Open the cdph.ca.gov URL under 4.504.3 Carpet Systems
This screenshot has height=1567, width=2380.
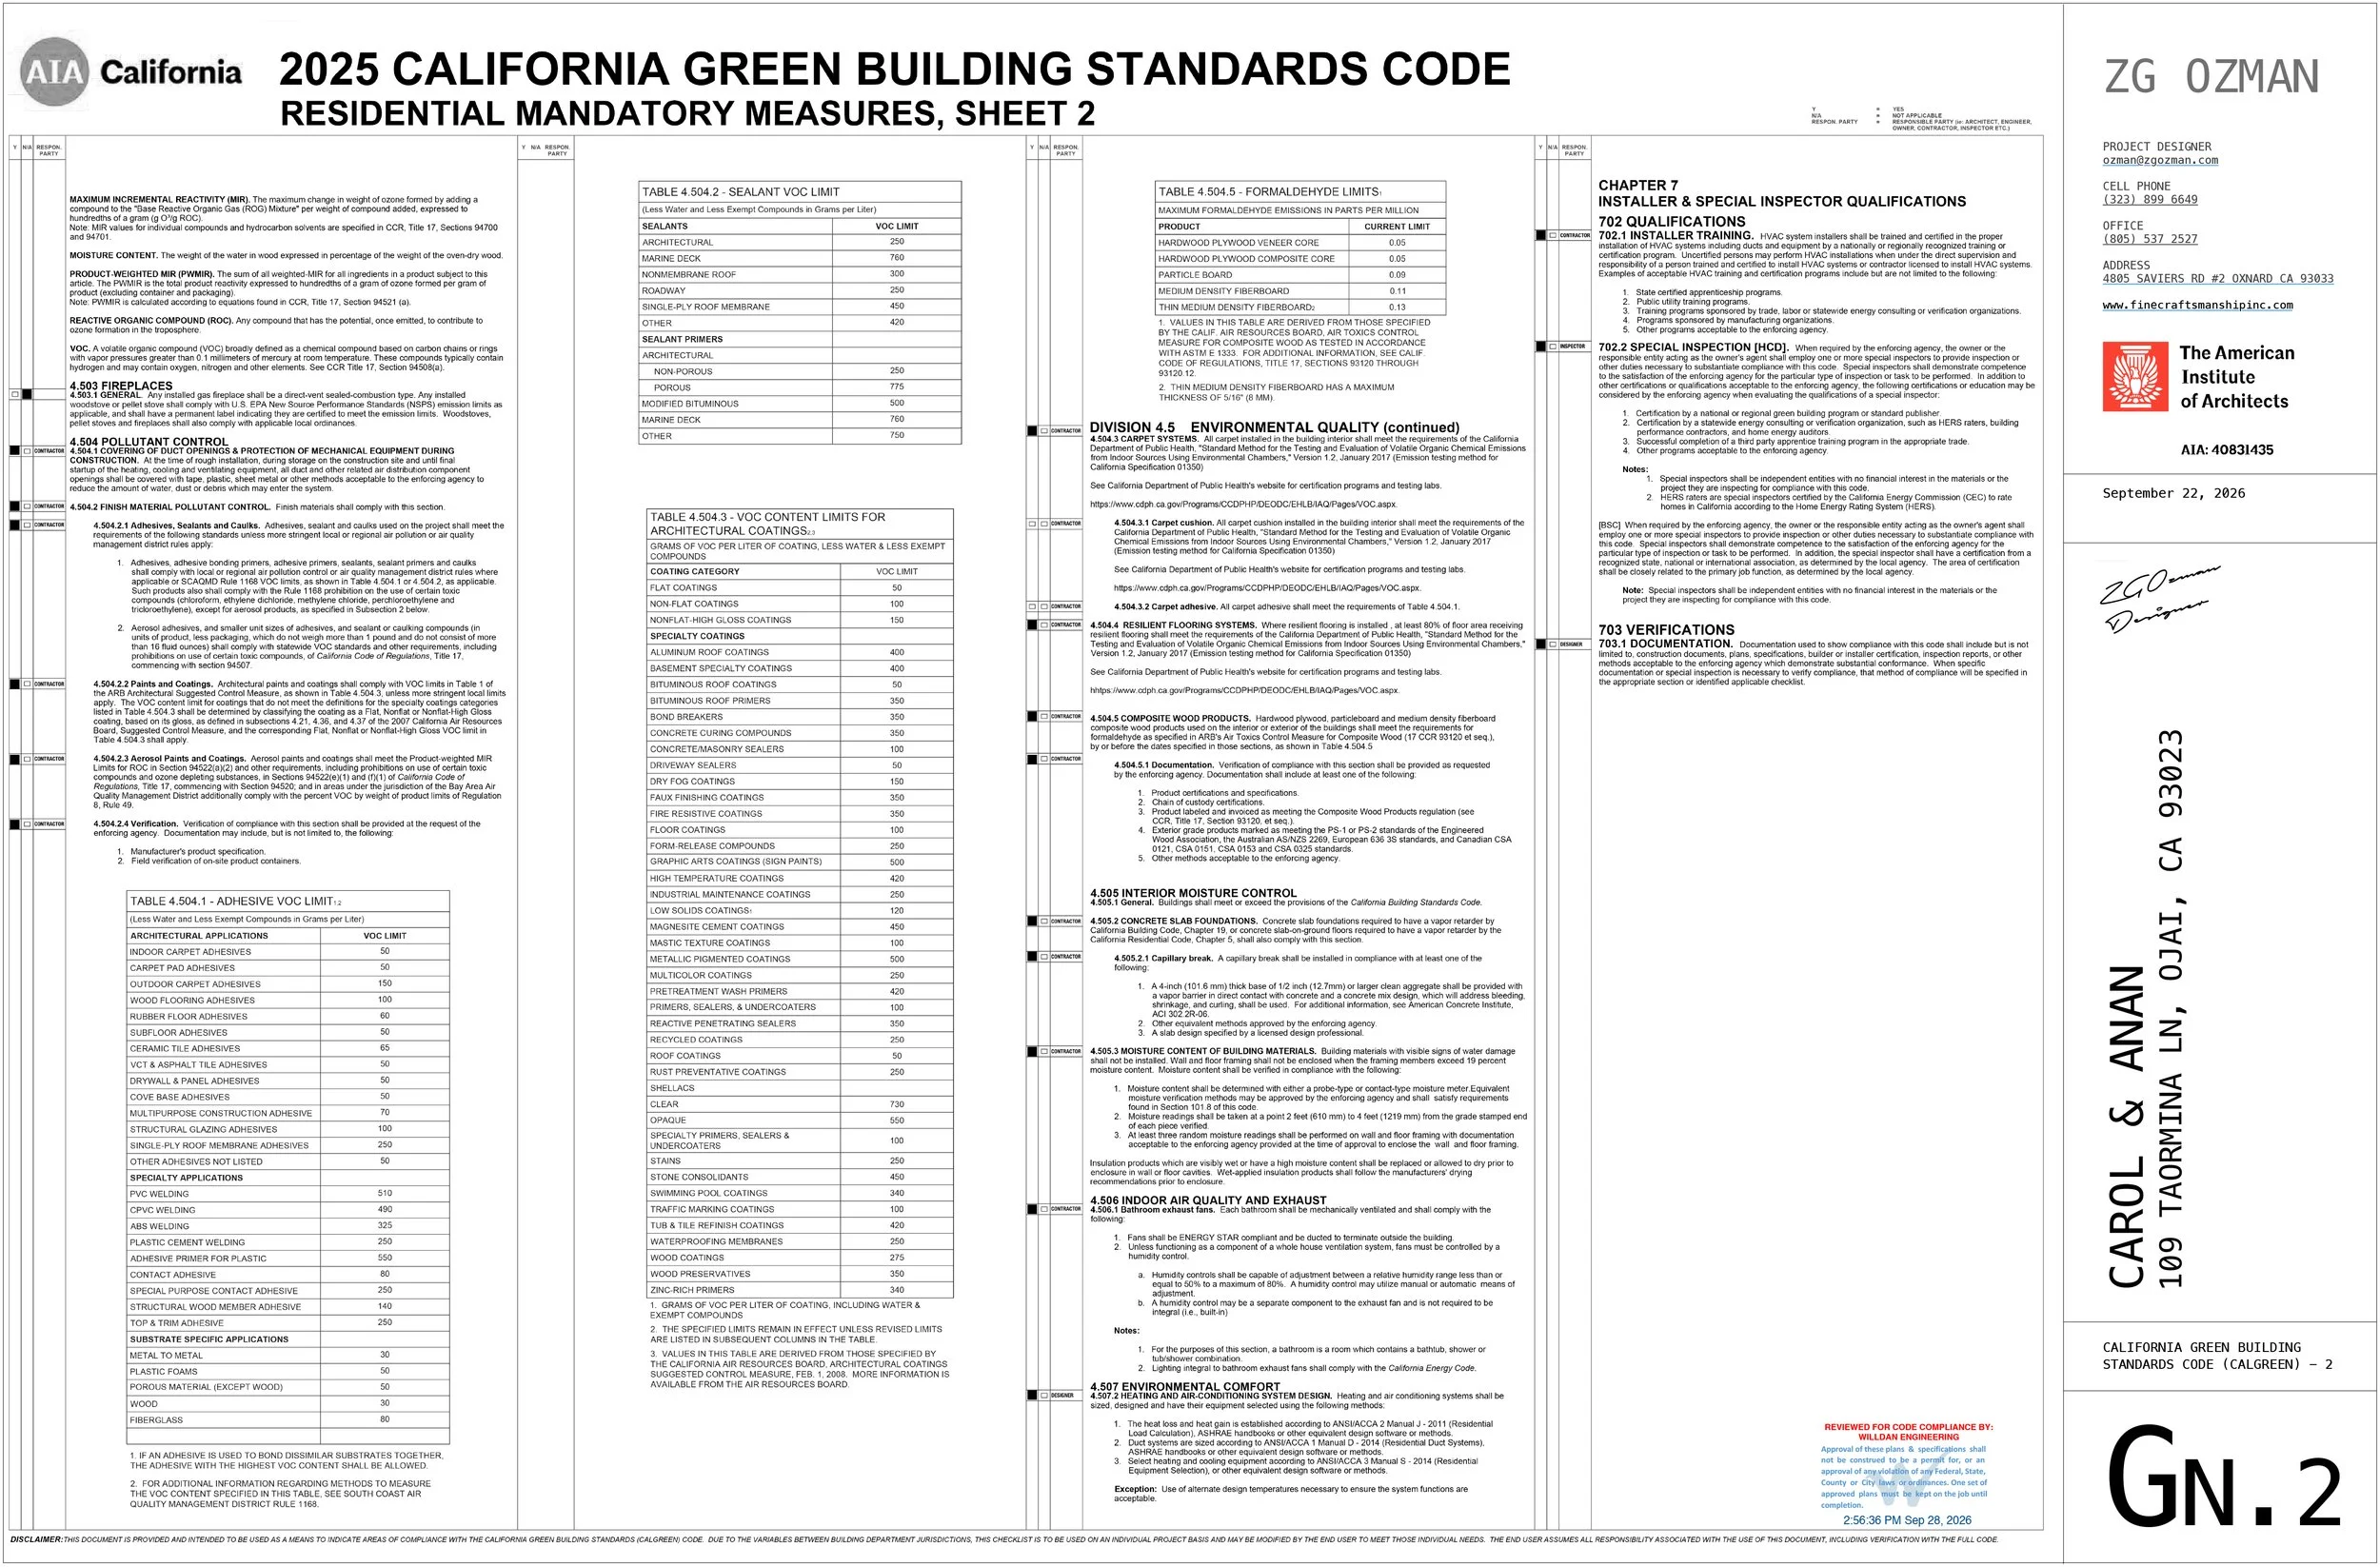pos(1243,505)
